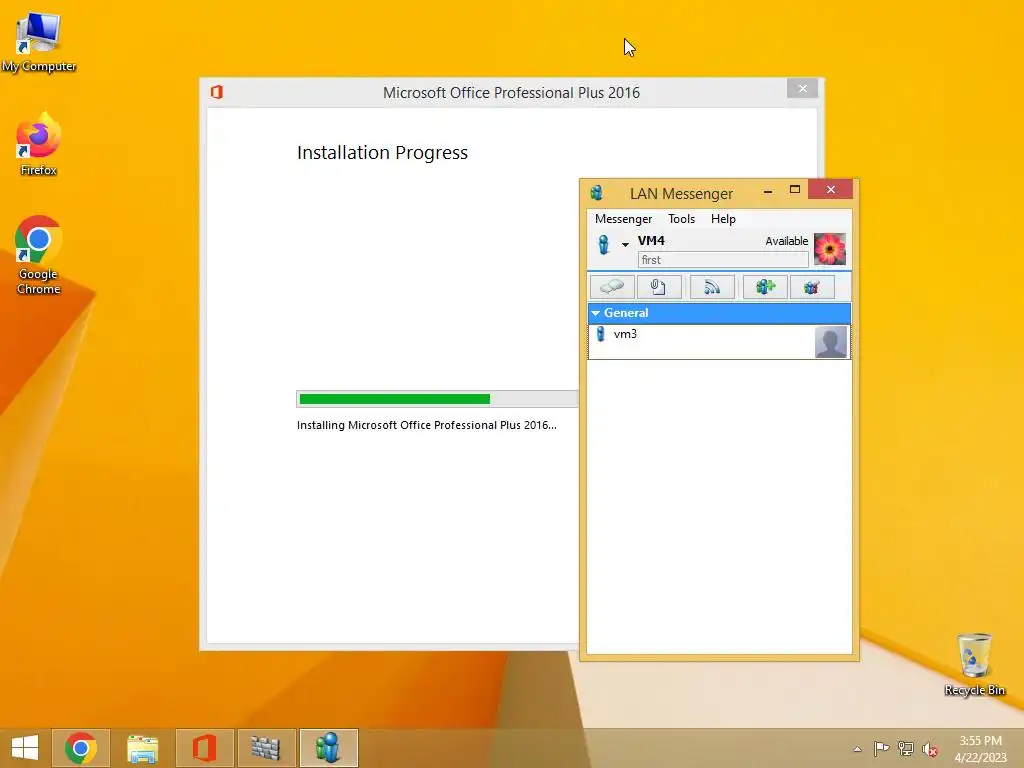Viewport: 1024px width, 768px height.
Task: Click the Start conversation chat bubbles button
Action: point(612,287)
